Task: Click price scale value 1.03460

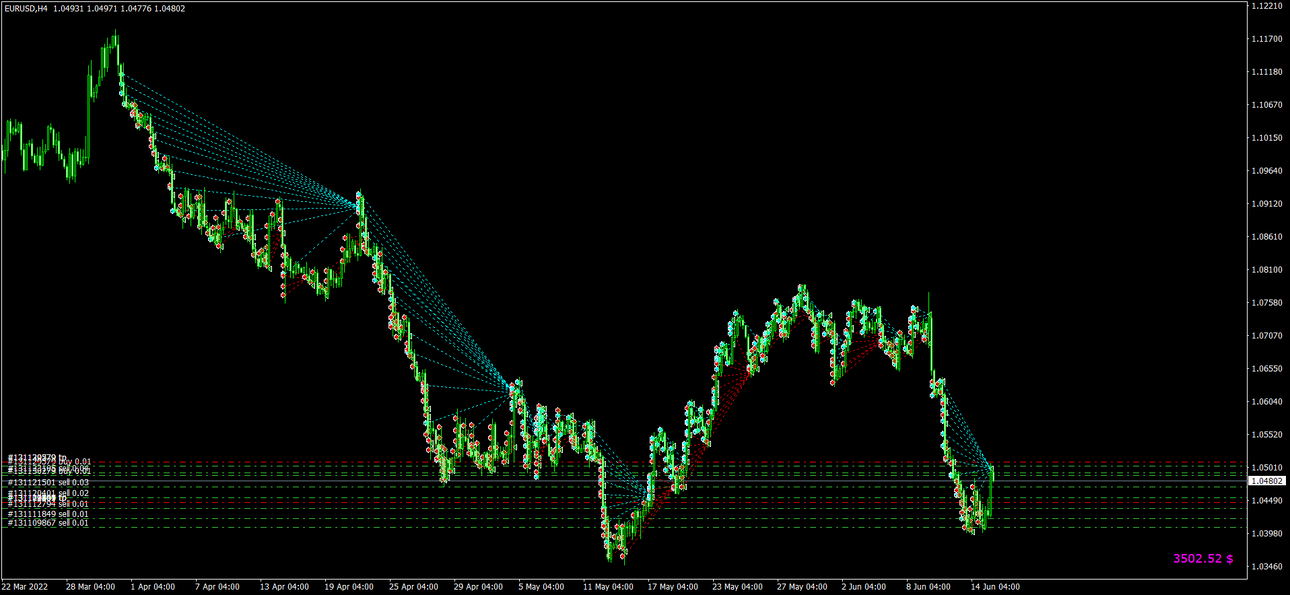Action: (1267, 566)
